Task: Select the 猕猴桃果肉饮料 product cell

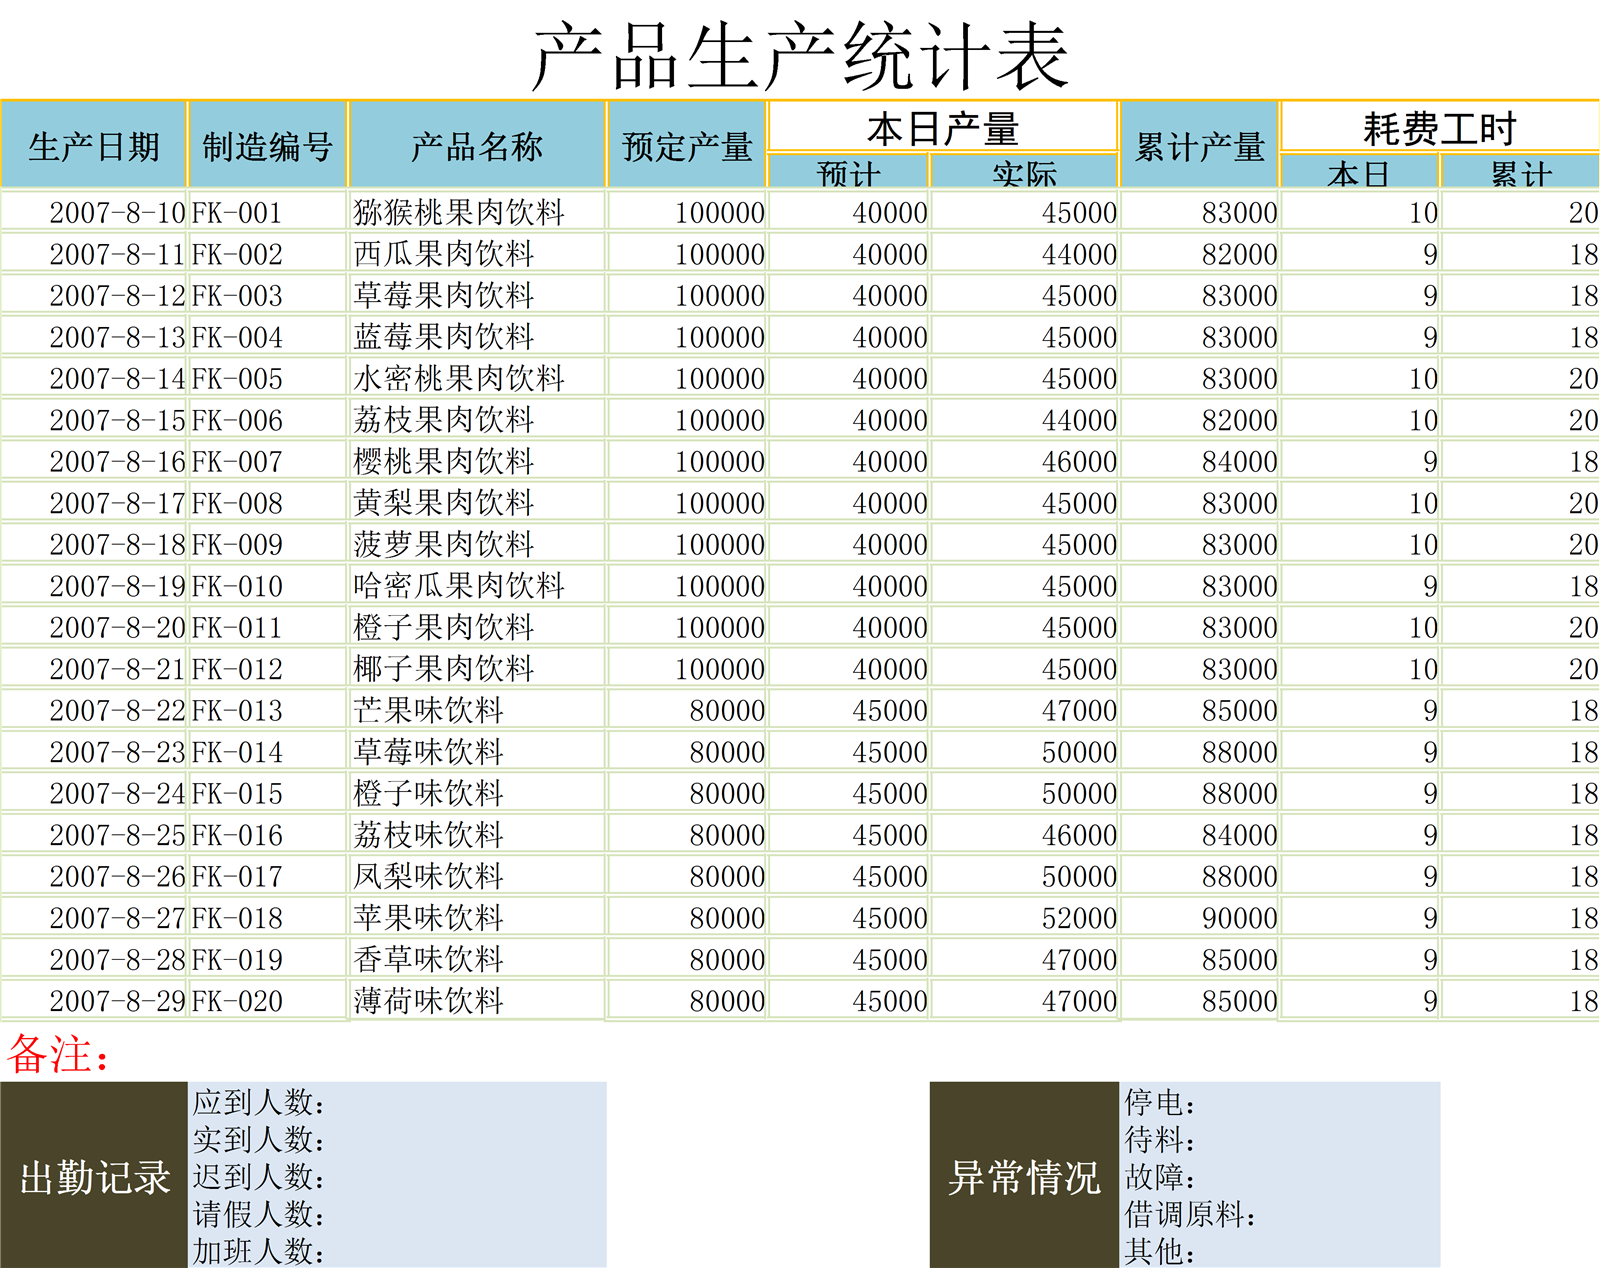Action: click(x=459, y=213)
